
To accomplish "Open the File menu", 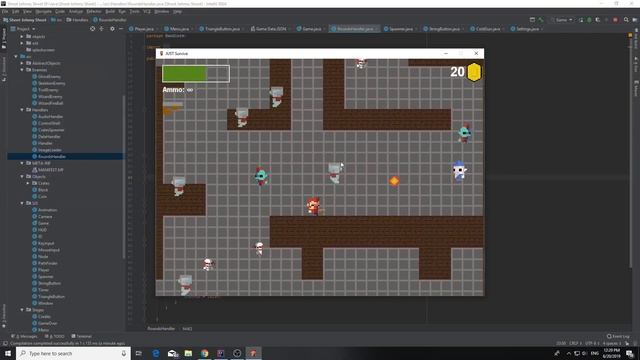I will click(x=5, y=11).
